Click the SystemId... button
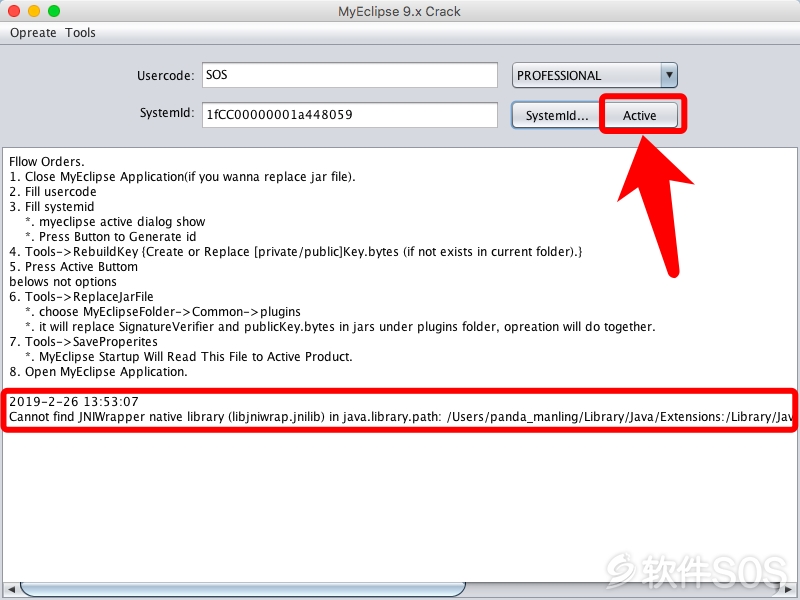This screenshot has height=600, width=800. 557,115
